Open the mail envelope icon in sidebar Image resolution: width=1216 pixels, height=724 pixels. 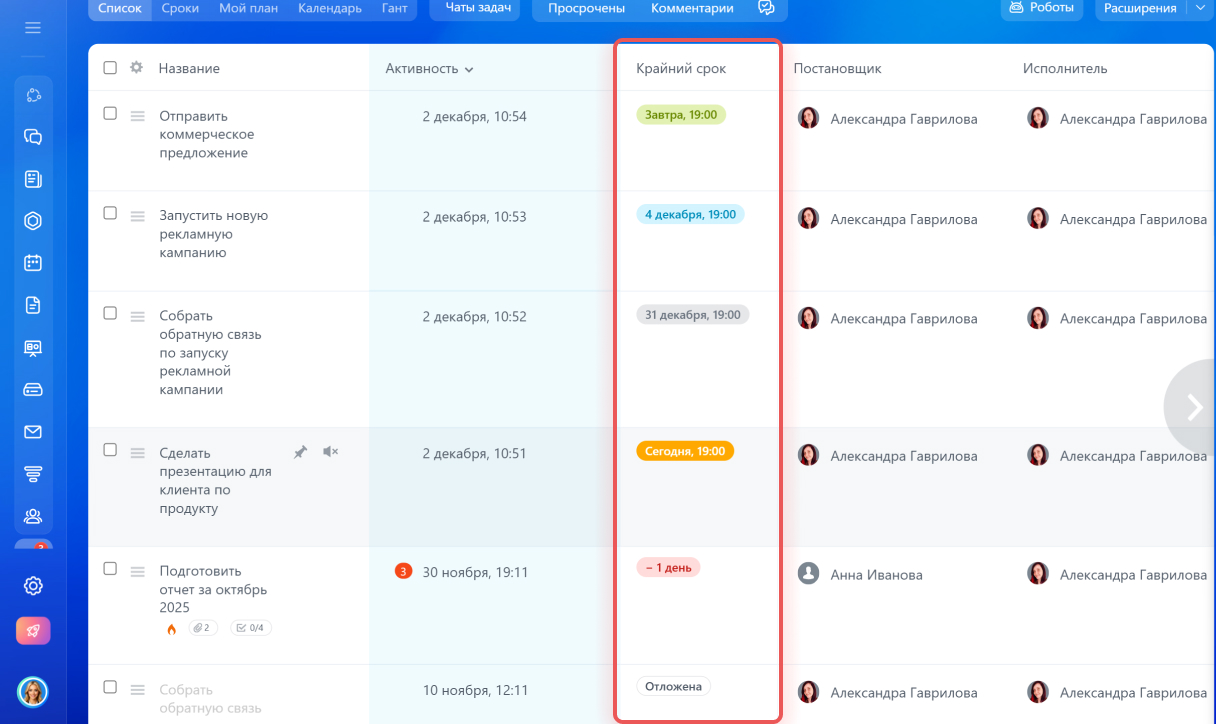pos(33,432)
